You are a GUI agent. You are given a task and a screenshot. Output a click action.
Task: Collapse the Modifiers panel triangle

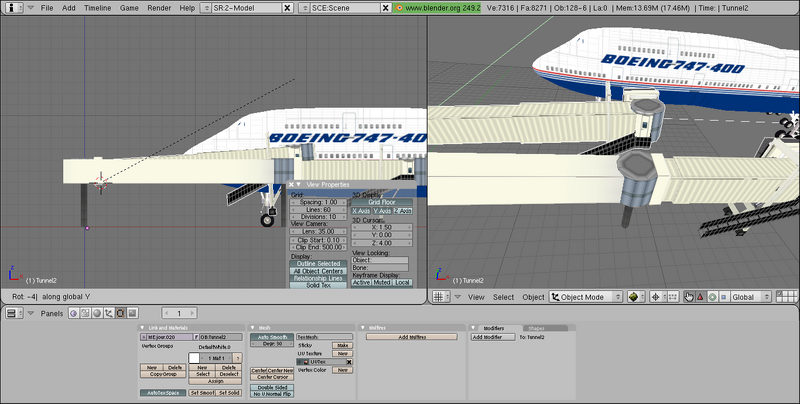473,328
